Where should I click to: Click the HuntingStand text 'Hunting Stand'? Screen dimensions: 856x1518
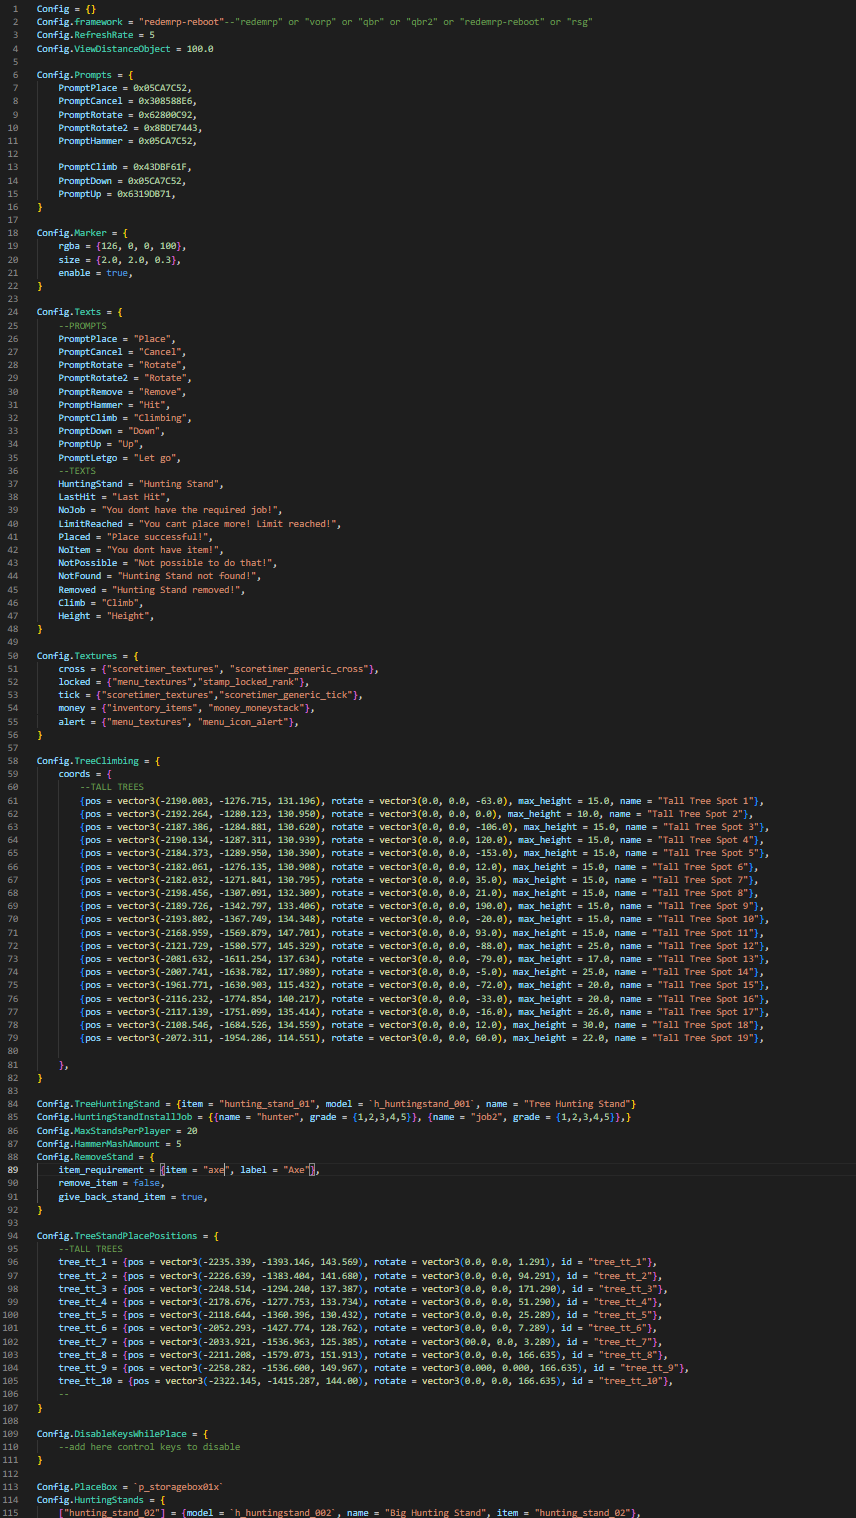coord(180,483)
